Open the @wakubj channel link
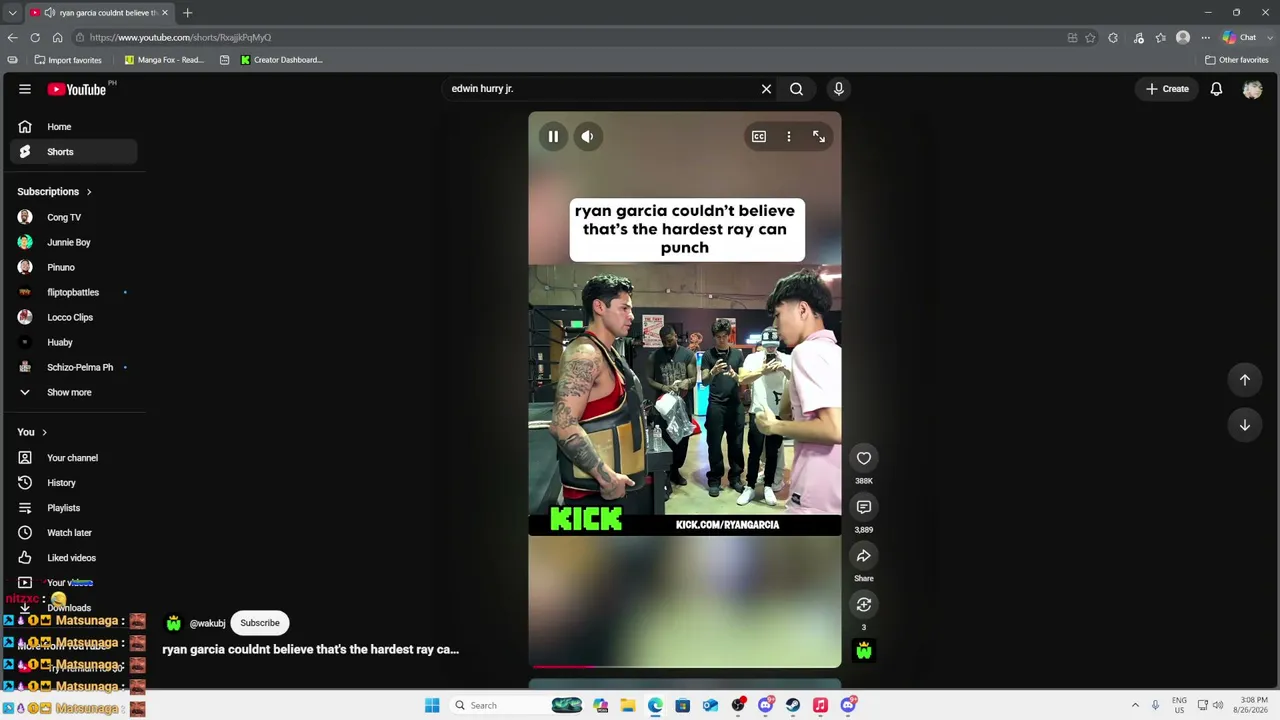This screenshot has width=1280, height=720. [207, 623]
